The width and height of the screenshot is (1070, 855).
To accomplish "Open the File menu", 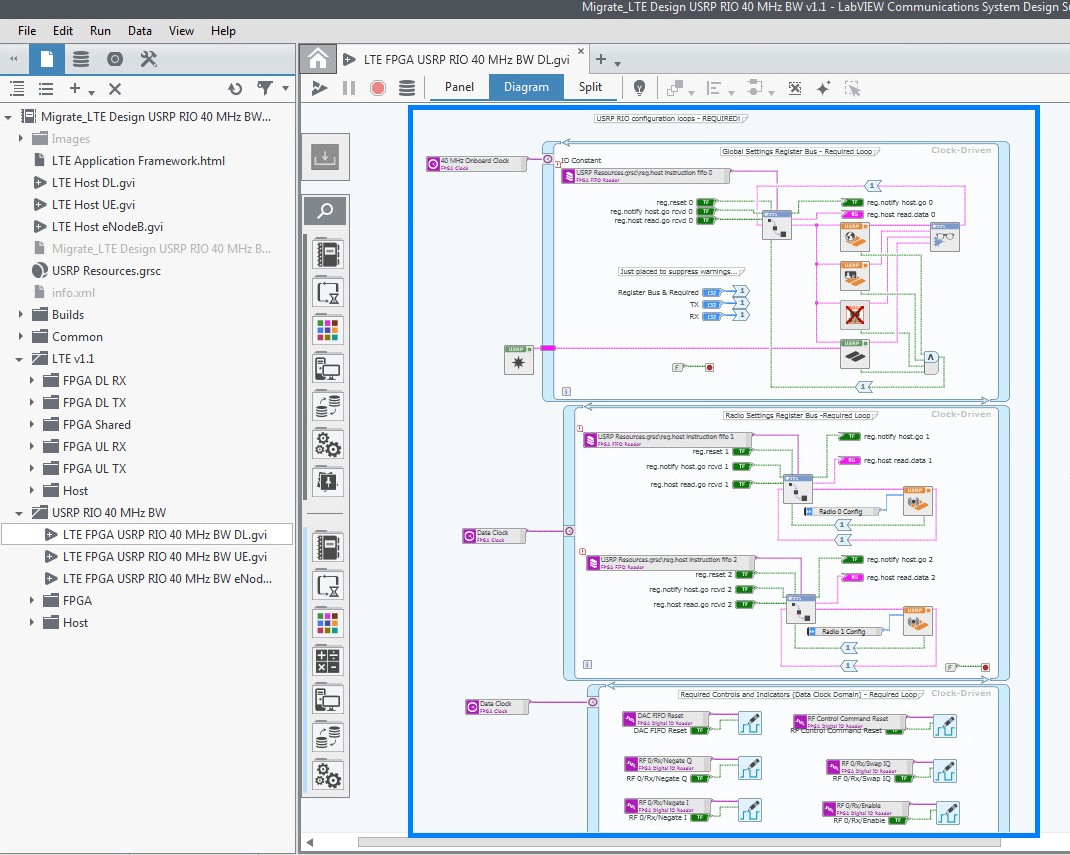I will pyautogui.click(x=27, y=31).
